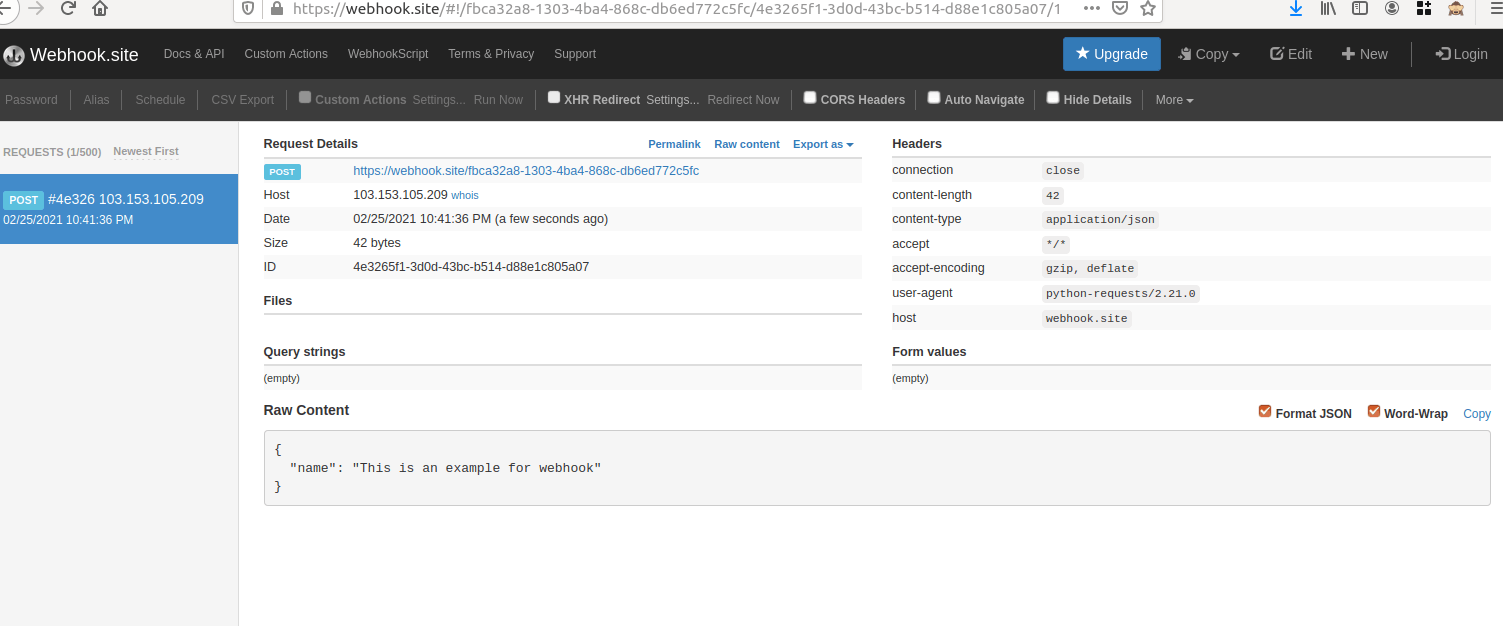The image size is (1503, 626).
Task: Click the lock site security icon
Action: [276, 8]
